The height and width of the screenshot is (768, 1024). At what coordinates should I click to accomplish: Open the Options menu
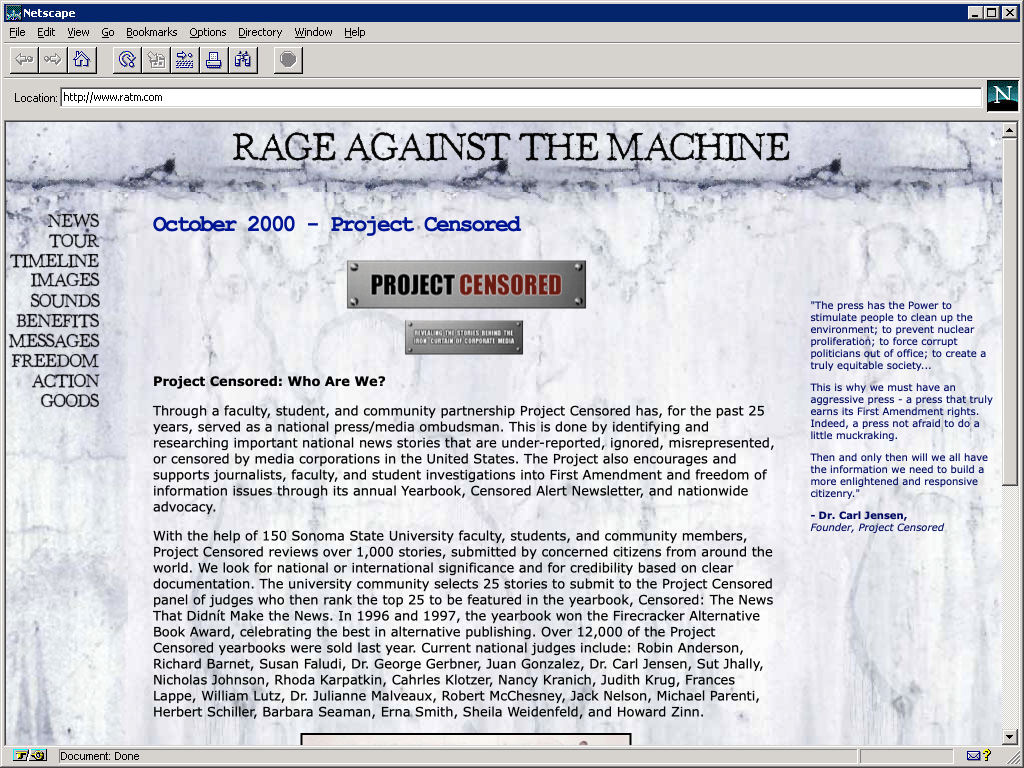tap(208, 32)
